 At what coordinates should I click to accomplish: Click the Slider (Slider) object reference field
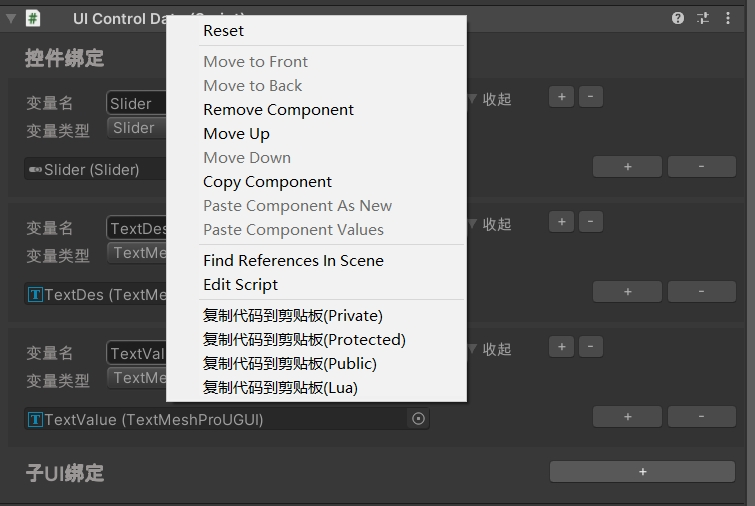[x=95, y=169]
